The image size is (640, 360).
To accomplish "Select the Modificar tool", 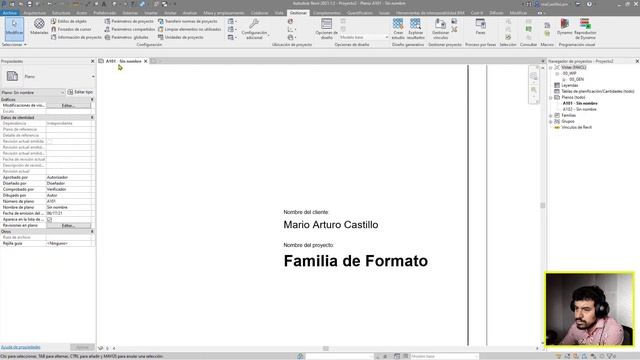I will [x=14, y=29].
